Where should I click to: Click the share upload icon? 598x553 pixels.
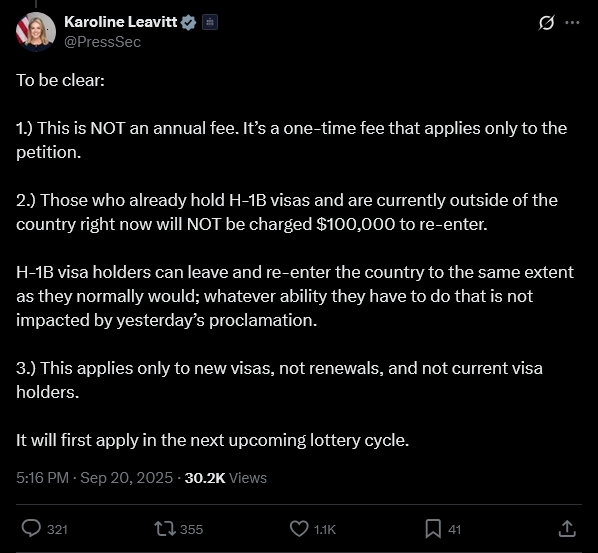tap(567, 529)
